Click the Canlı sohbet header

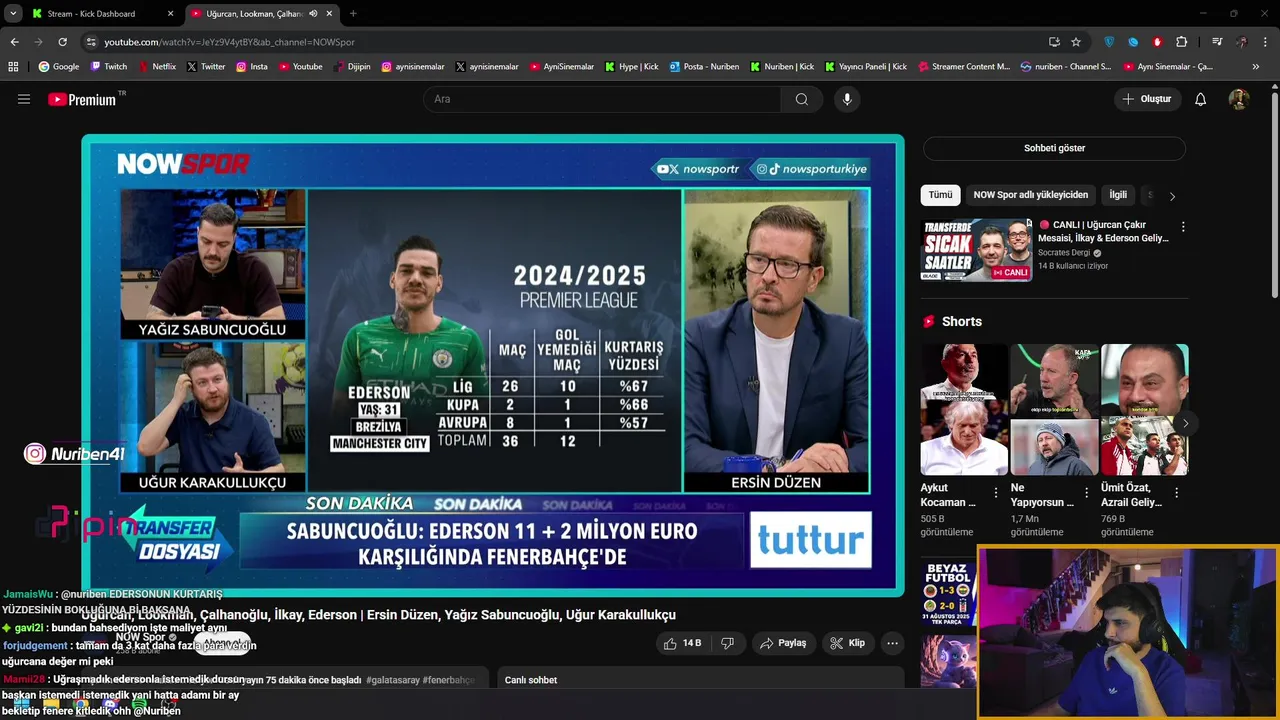(x=531, y=680)
